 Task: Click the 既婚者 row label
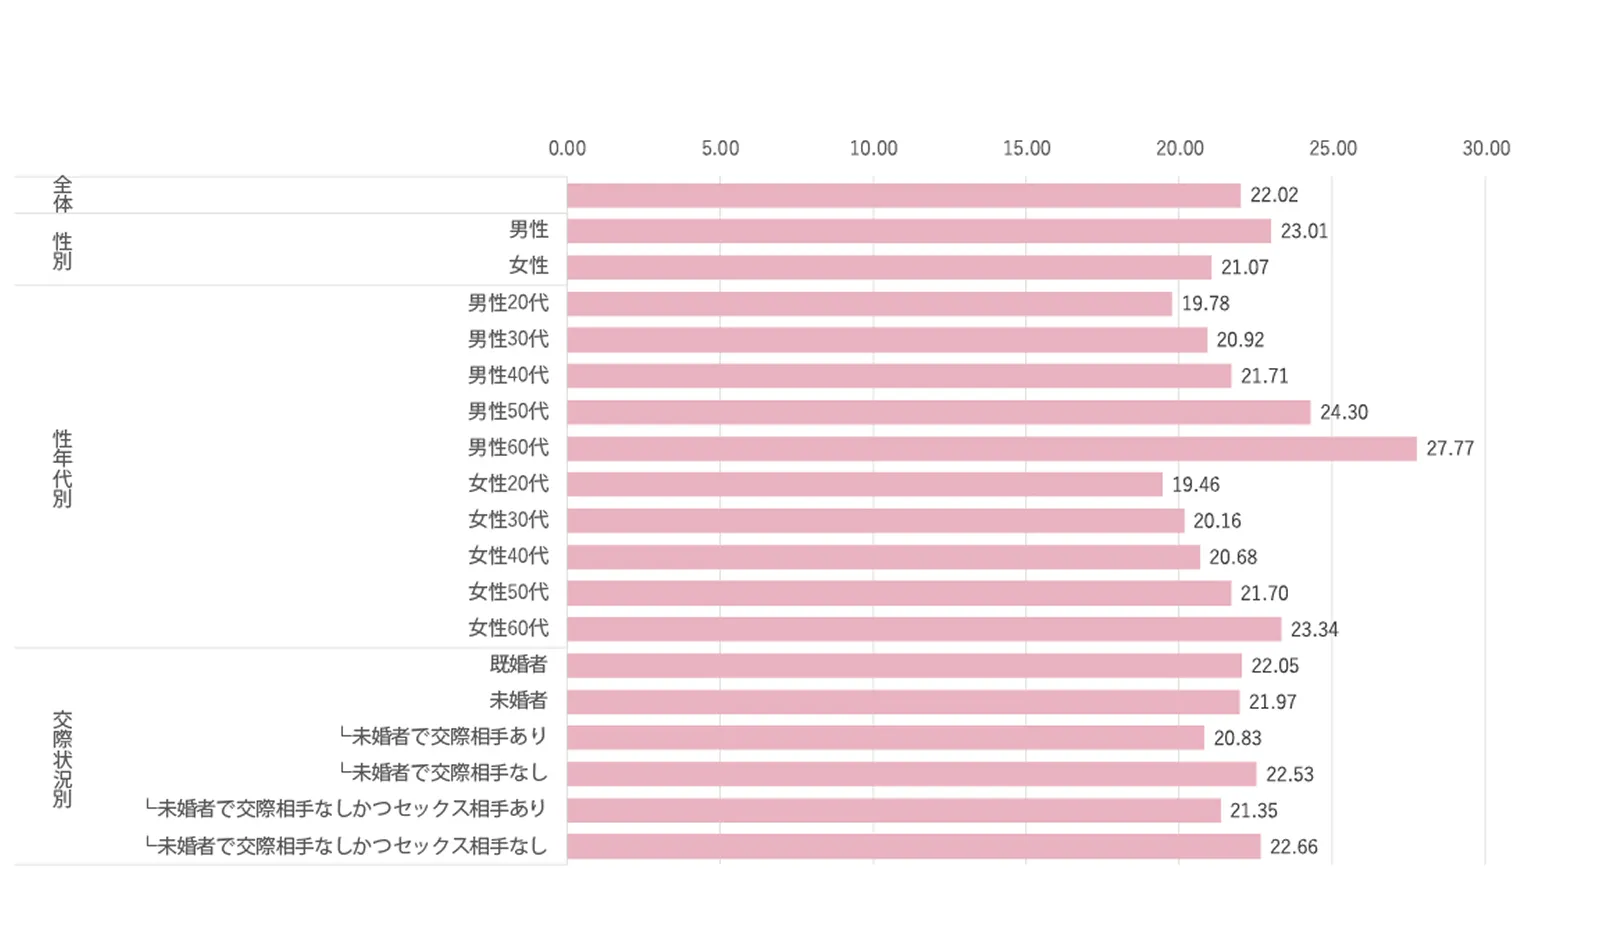coord(518,664)
